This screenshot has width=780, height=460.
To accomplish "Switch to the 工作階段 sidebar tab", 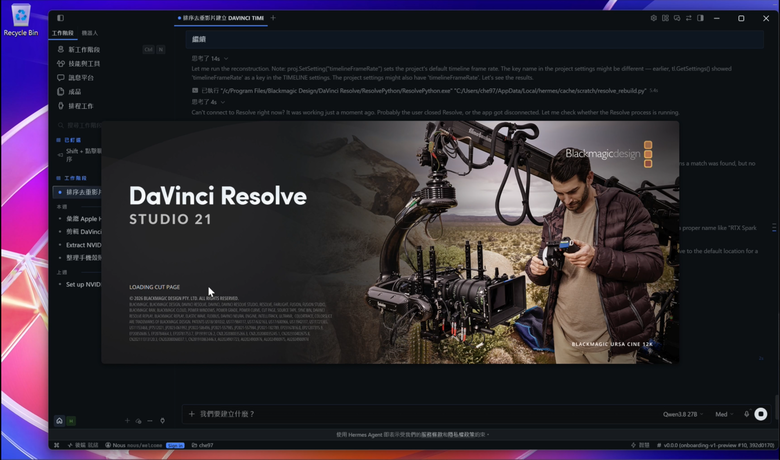I will tap(63, 33).
